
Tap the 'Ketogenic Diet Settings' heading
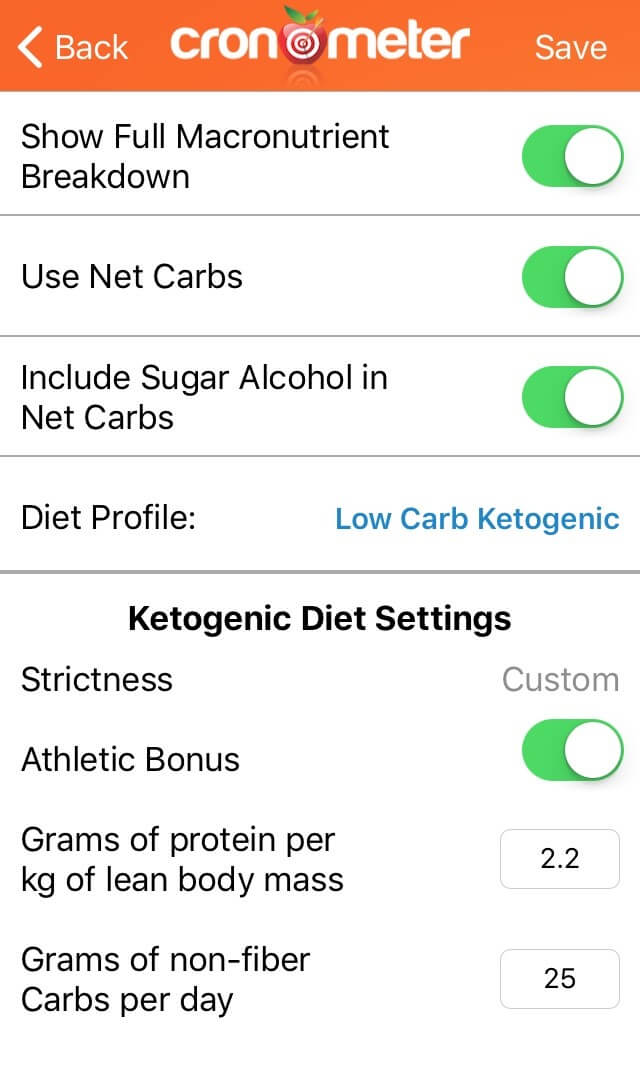[320, 618]
